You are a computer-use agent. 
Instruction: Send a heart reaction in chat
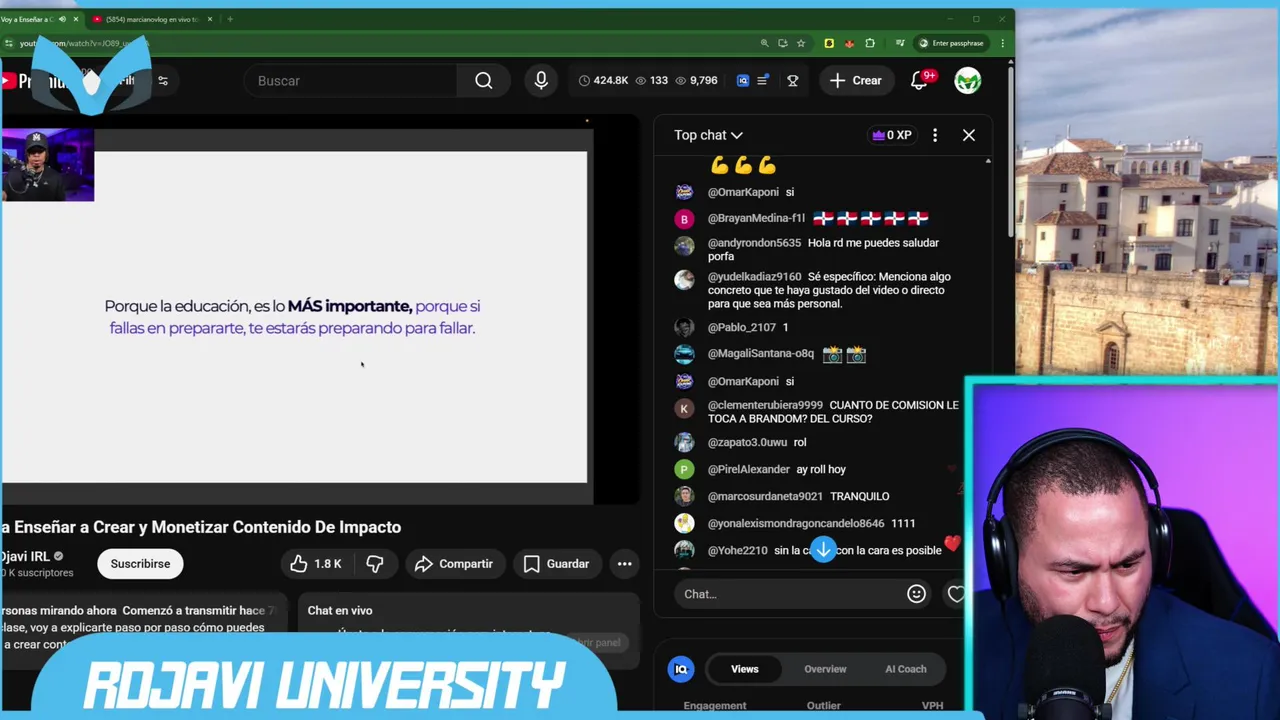click(x=956, y=594)
